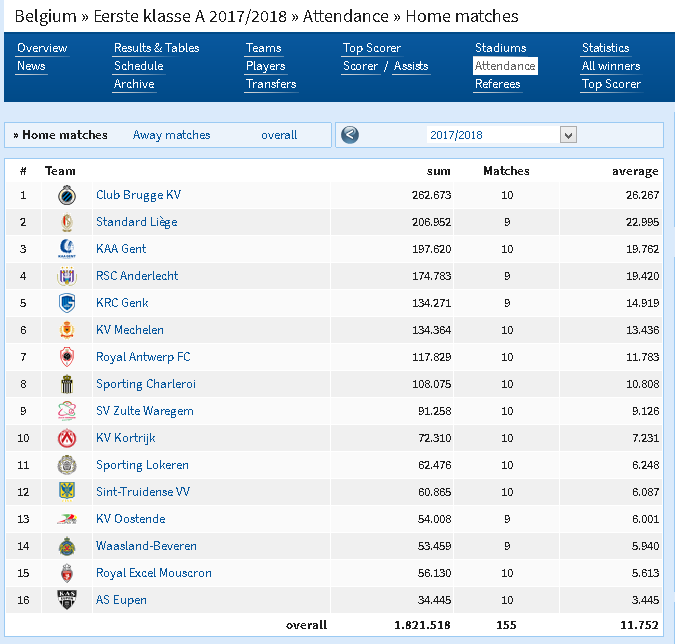Click the AS Eupen crest icon
The height and width of the screenshot is (644, 675).
click(67, 600)
